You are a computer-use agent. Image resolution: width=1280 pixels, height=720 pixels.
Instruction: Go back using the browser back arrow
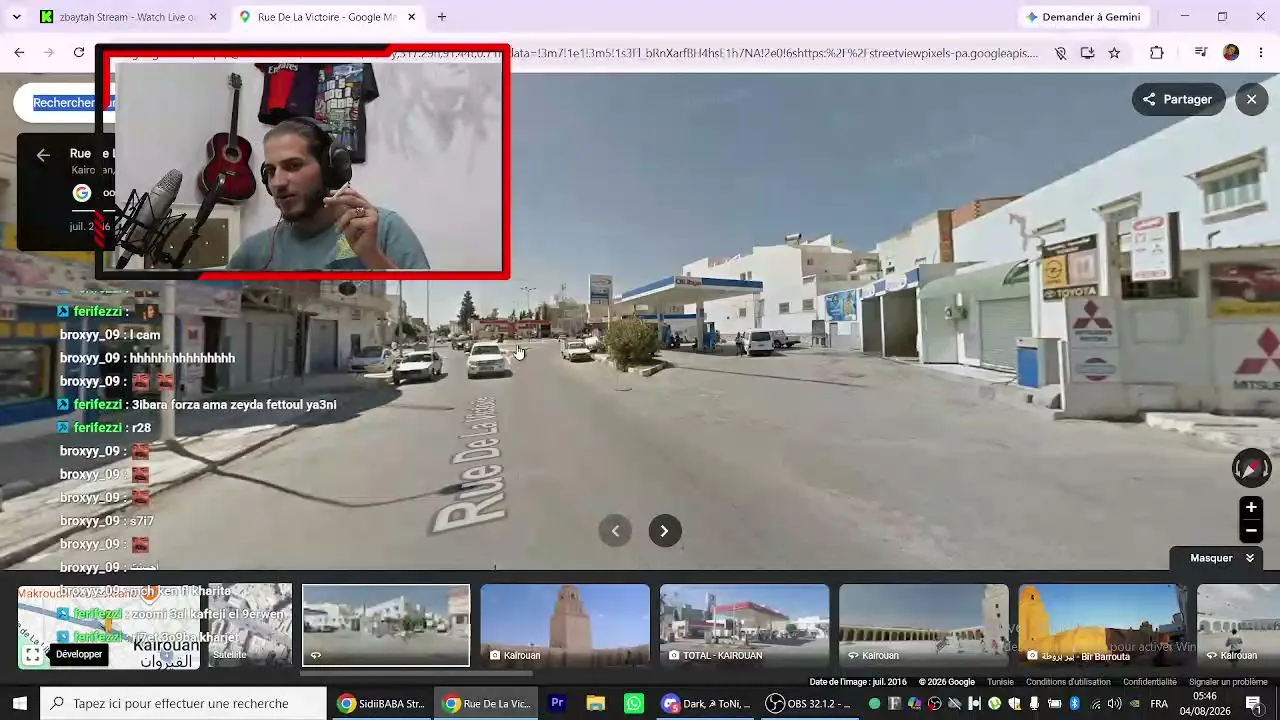19,53
